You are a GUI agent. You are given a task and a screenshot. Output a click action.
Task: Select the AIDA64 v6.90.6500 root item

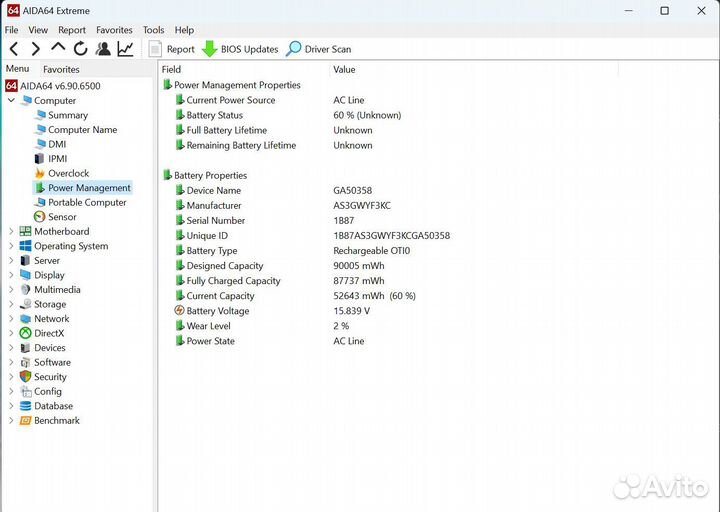tap(53, 86)
